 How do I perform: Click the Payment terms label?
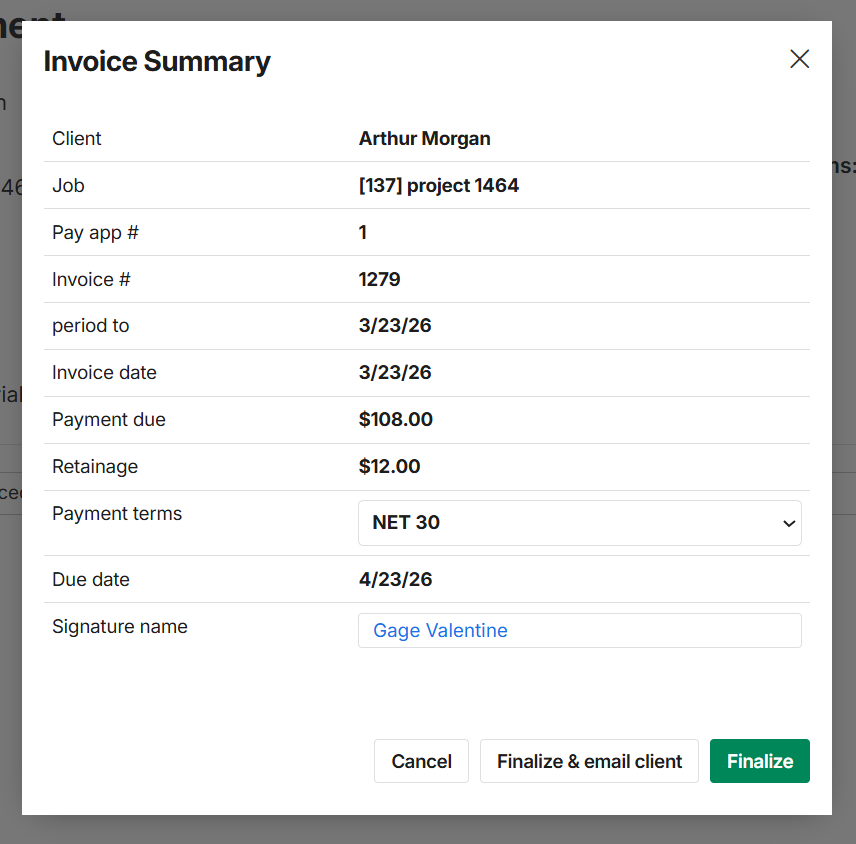click(x=117, y=514)
